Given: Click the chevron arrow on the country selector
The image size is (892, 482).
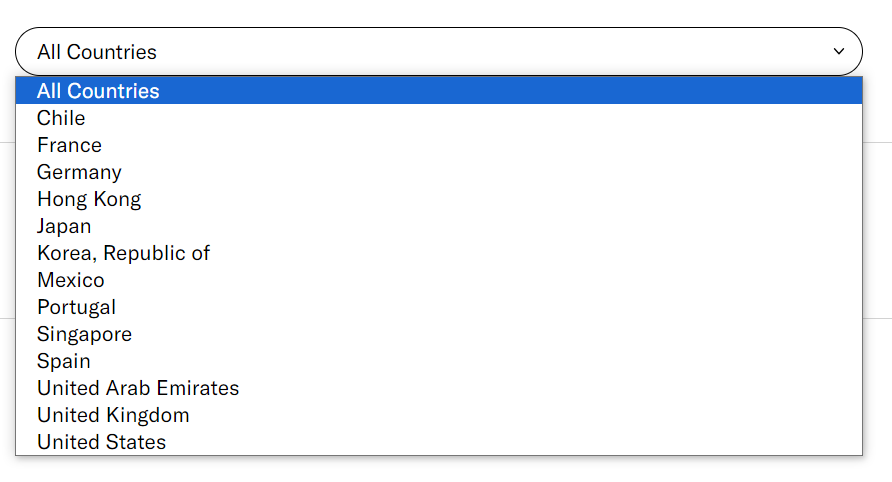Looking at the screenshot, I should point(838,51).
